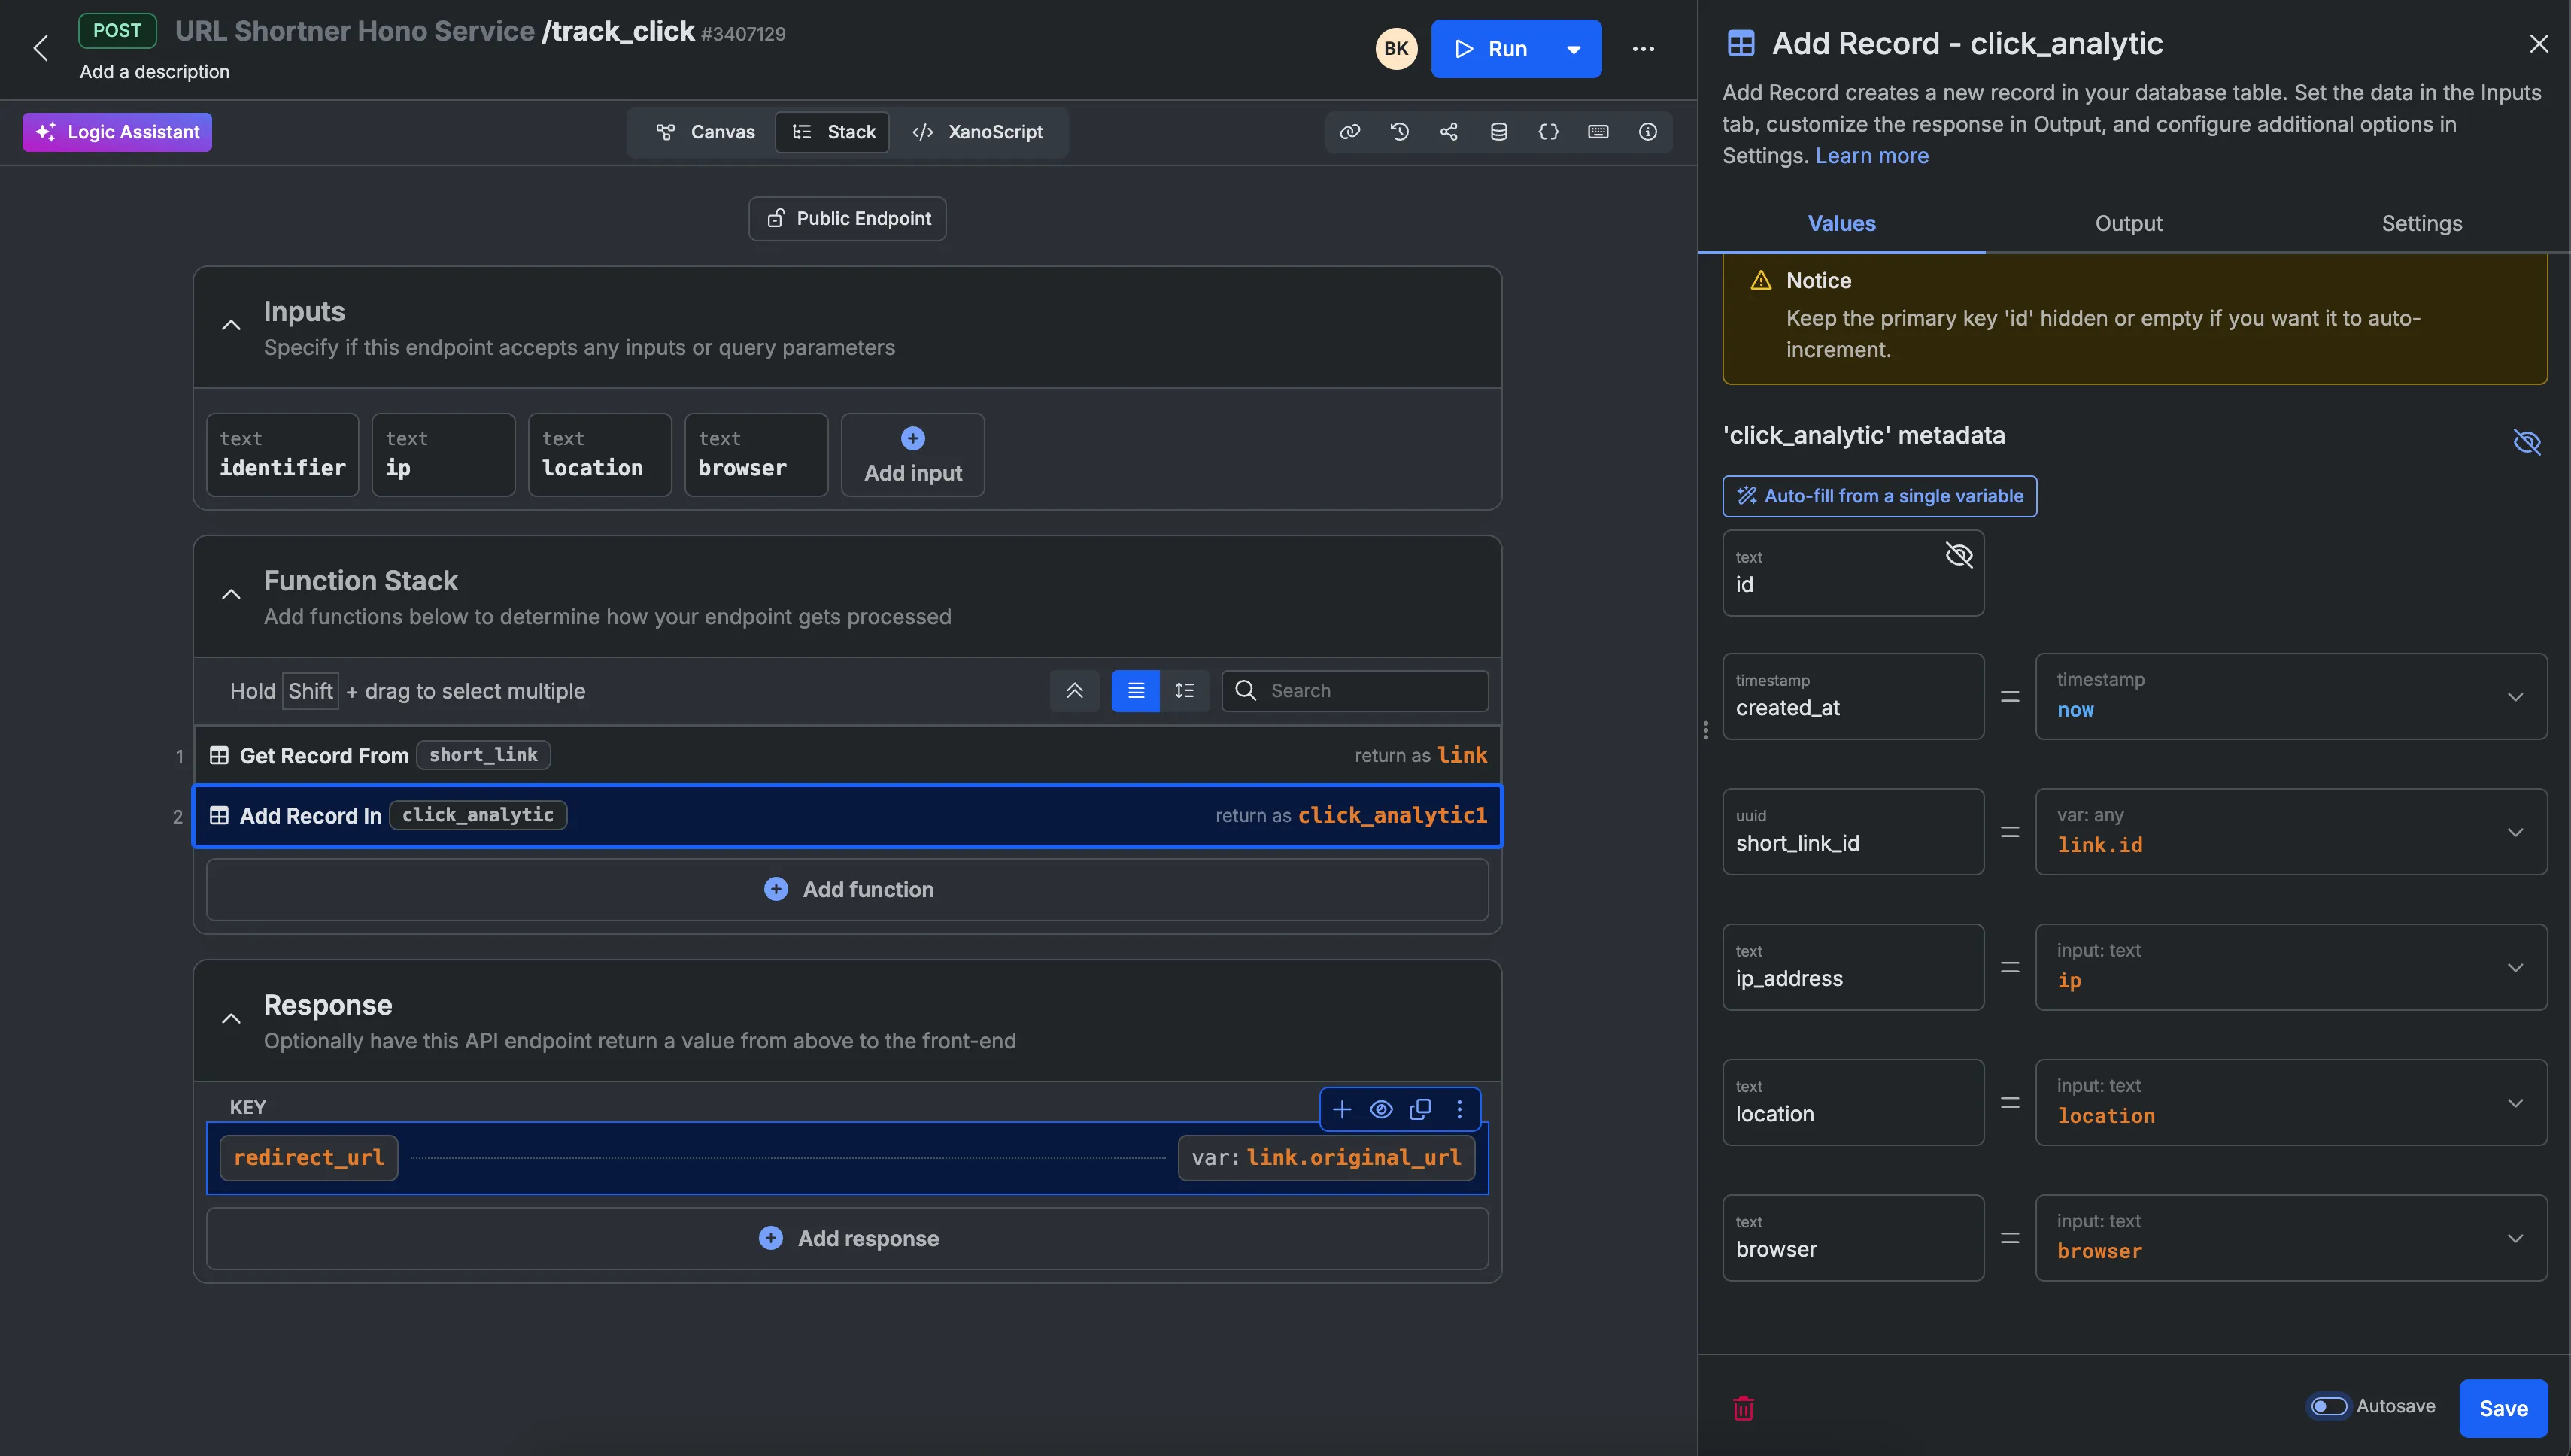Switch to the XanoScript view

pyautogui.click(x=978, y=132)
